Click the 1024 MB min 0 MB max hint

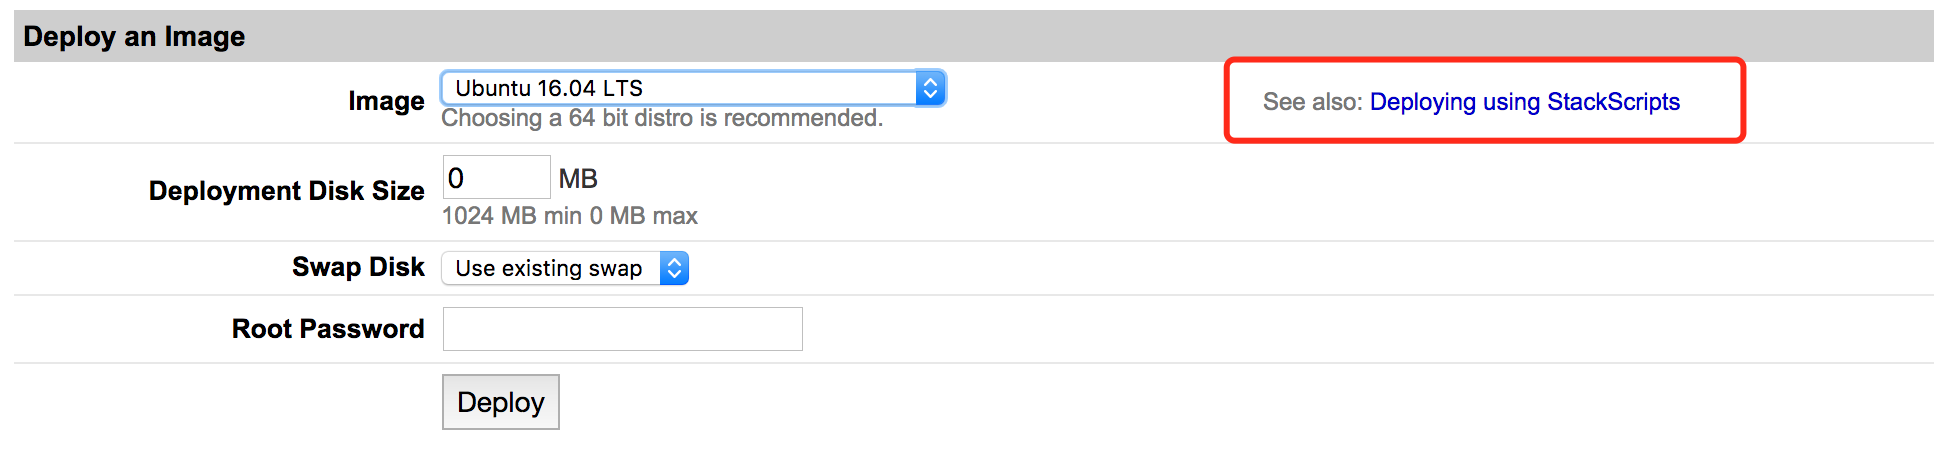[x=570, y=216]
